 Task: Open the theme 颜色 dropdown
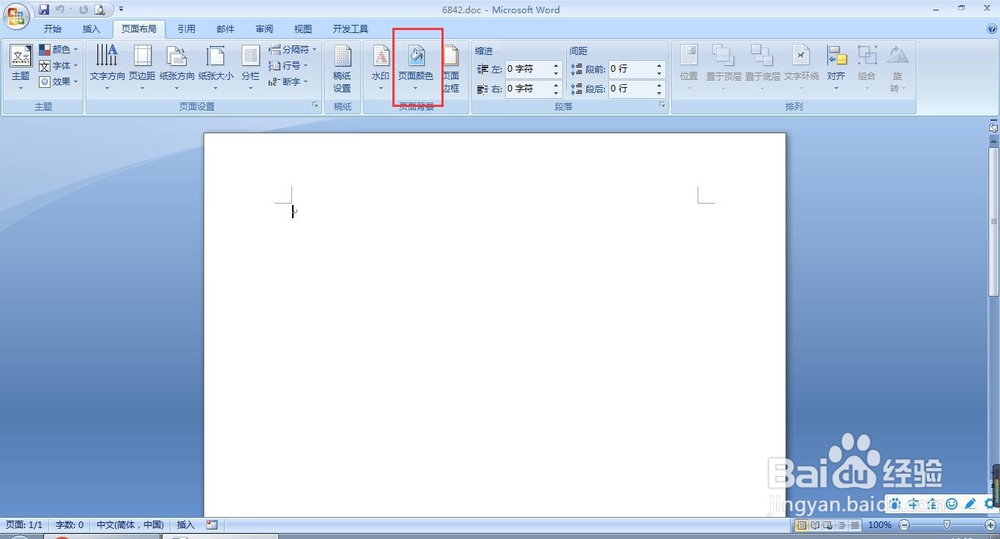point(58,49)
